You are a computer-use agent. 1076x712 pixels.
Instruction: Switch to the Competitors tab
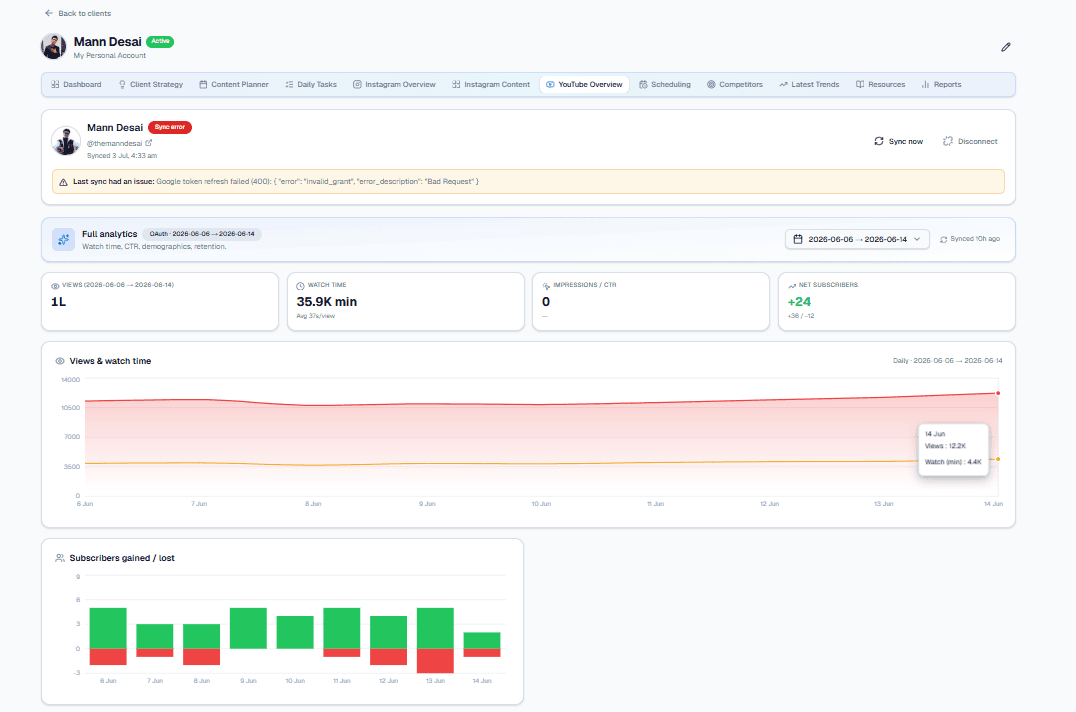734,84
